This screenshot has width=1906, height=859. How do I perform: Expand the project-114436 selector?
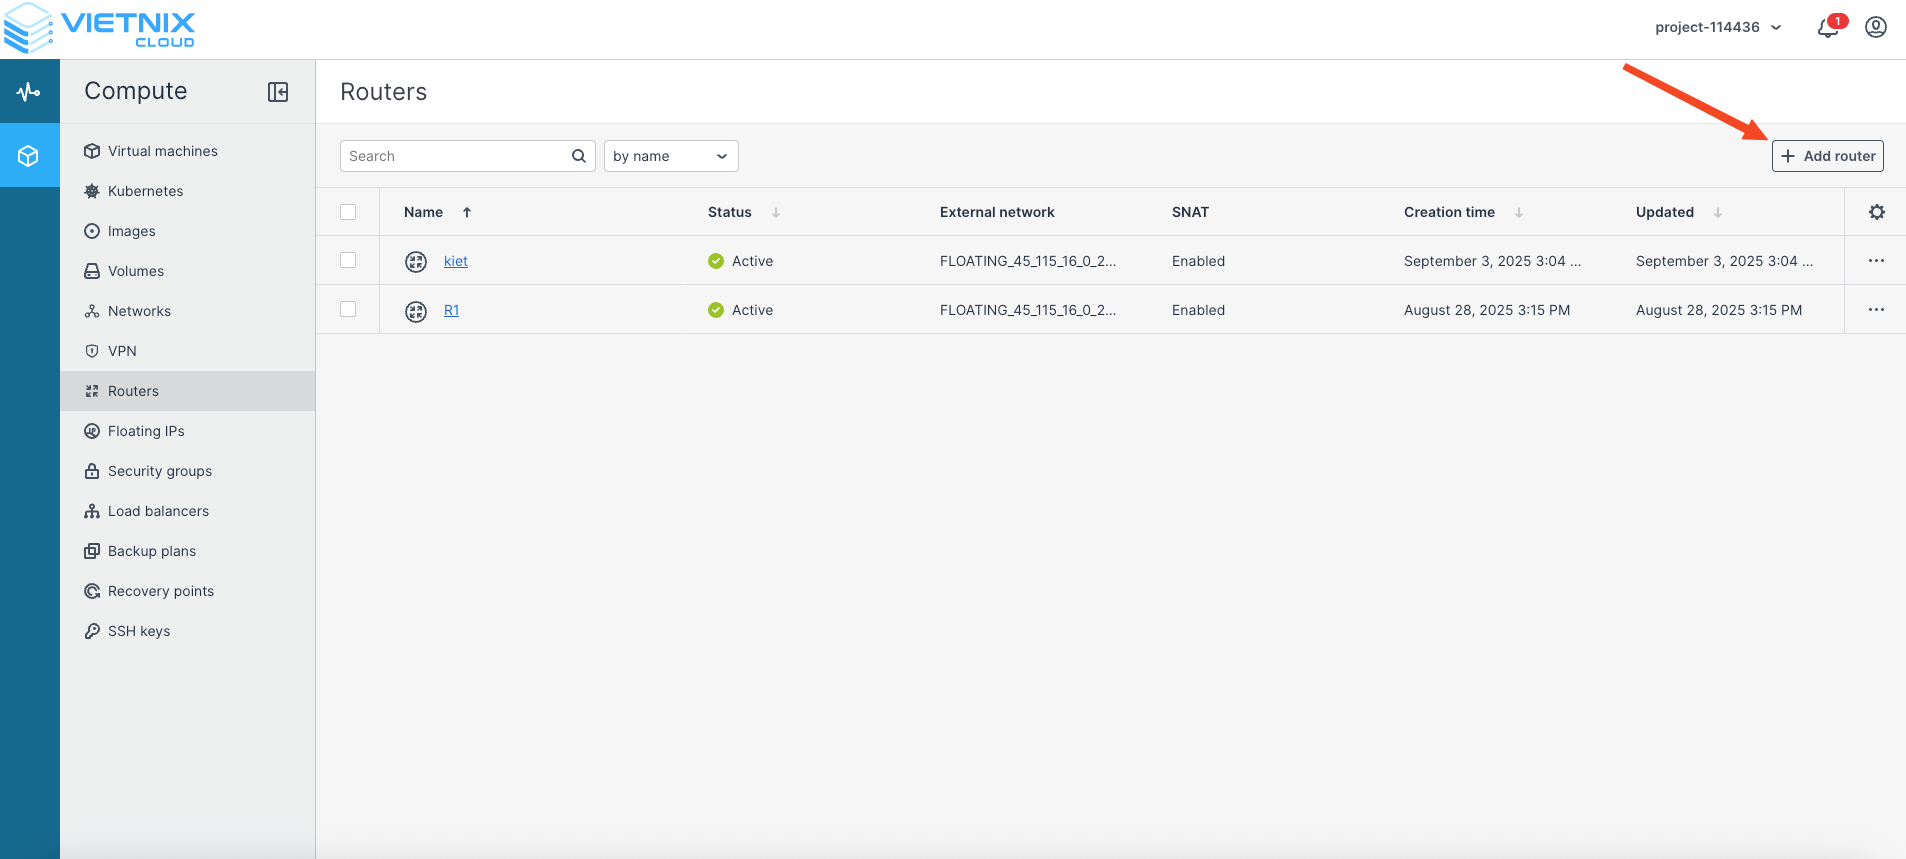(x=1717, y=27)
